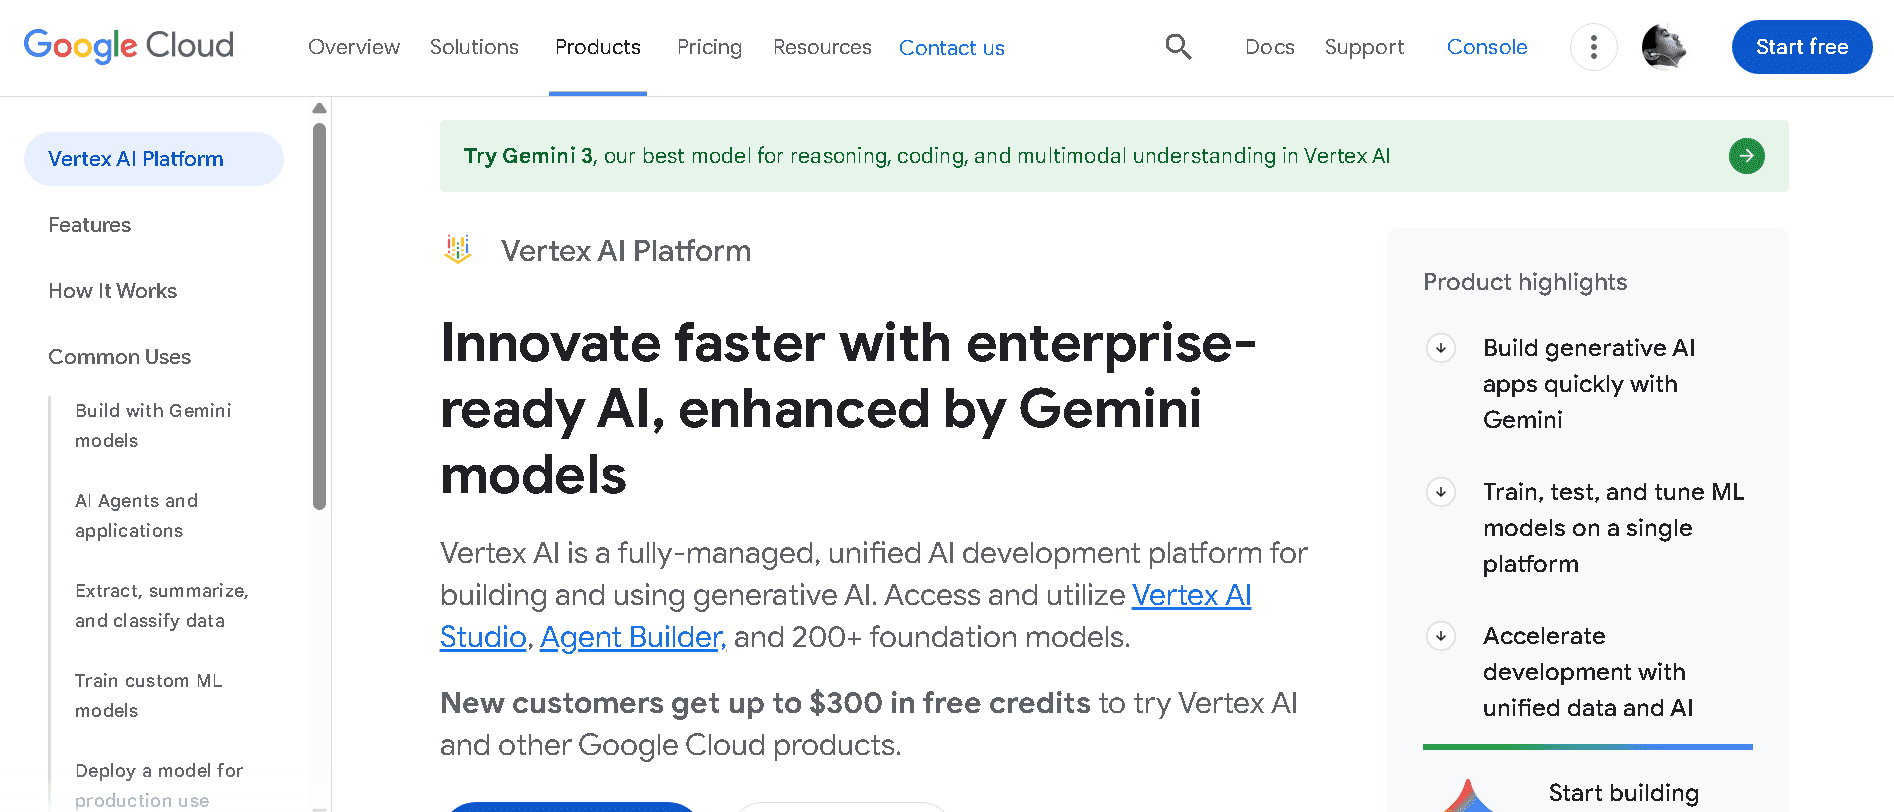Click the user profile avatar
This screenshot has height=812, width=1894.
[1664, 47]
